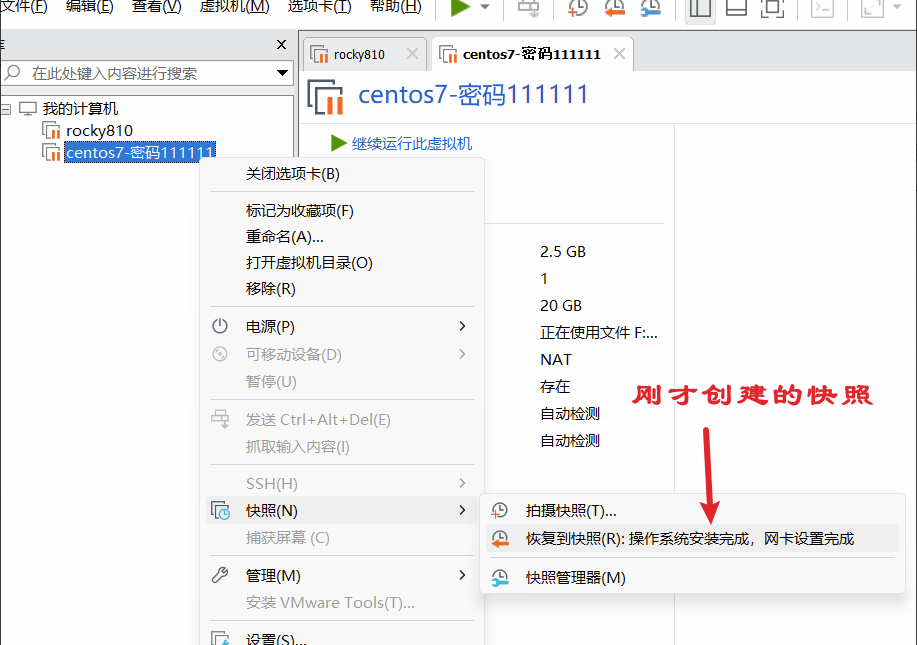Click the clock-plus icon beside 拍摄快照(T)
This screenshot has height=645, width=917.
tap(499, 511)
